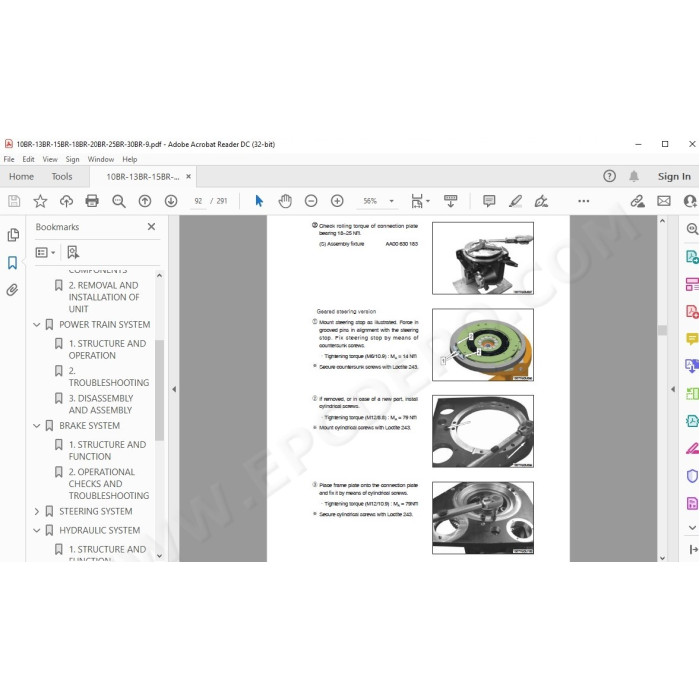
Task: Collapse left navigation pane arrow
Action: [x=174, y=389]
